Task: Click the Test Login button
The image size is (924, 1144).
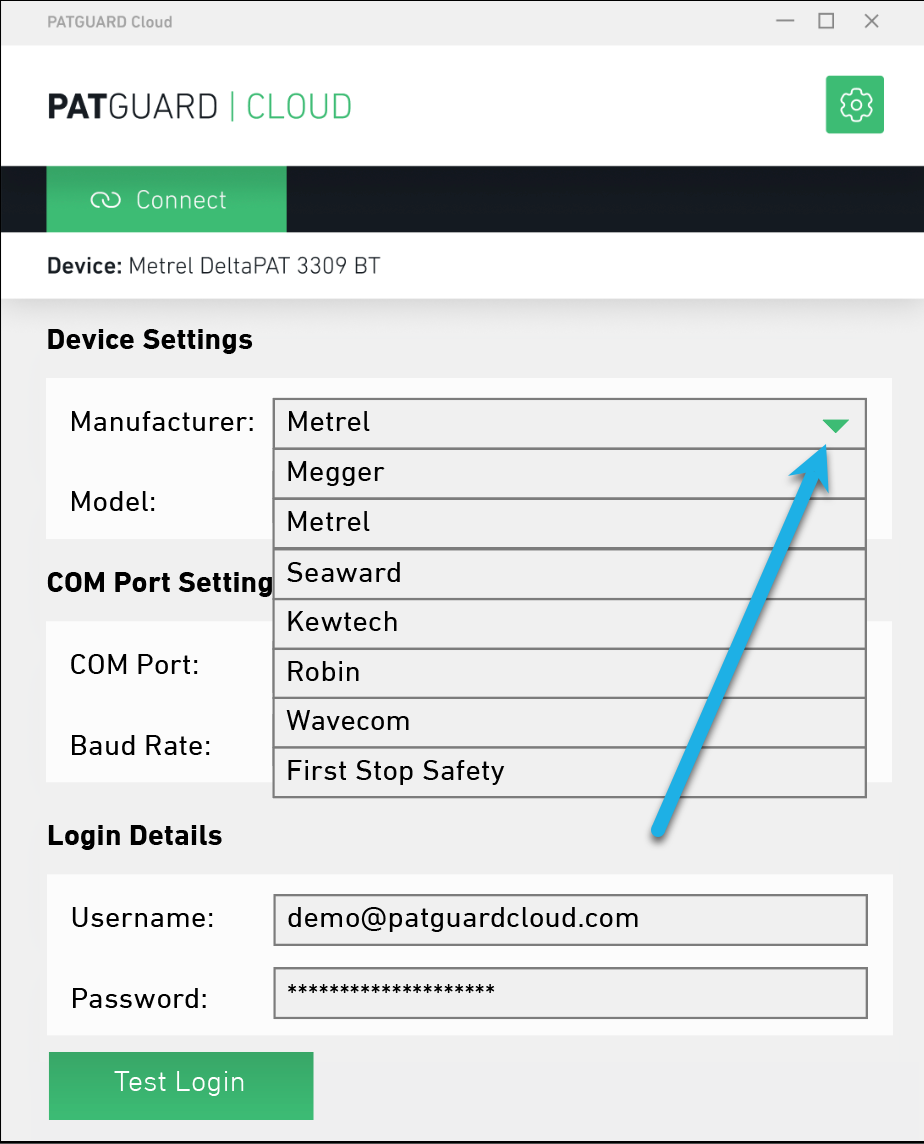Action: click(x=181, y=1086)
